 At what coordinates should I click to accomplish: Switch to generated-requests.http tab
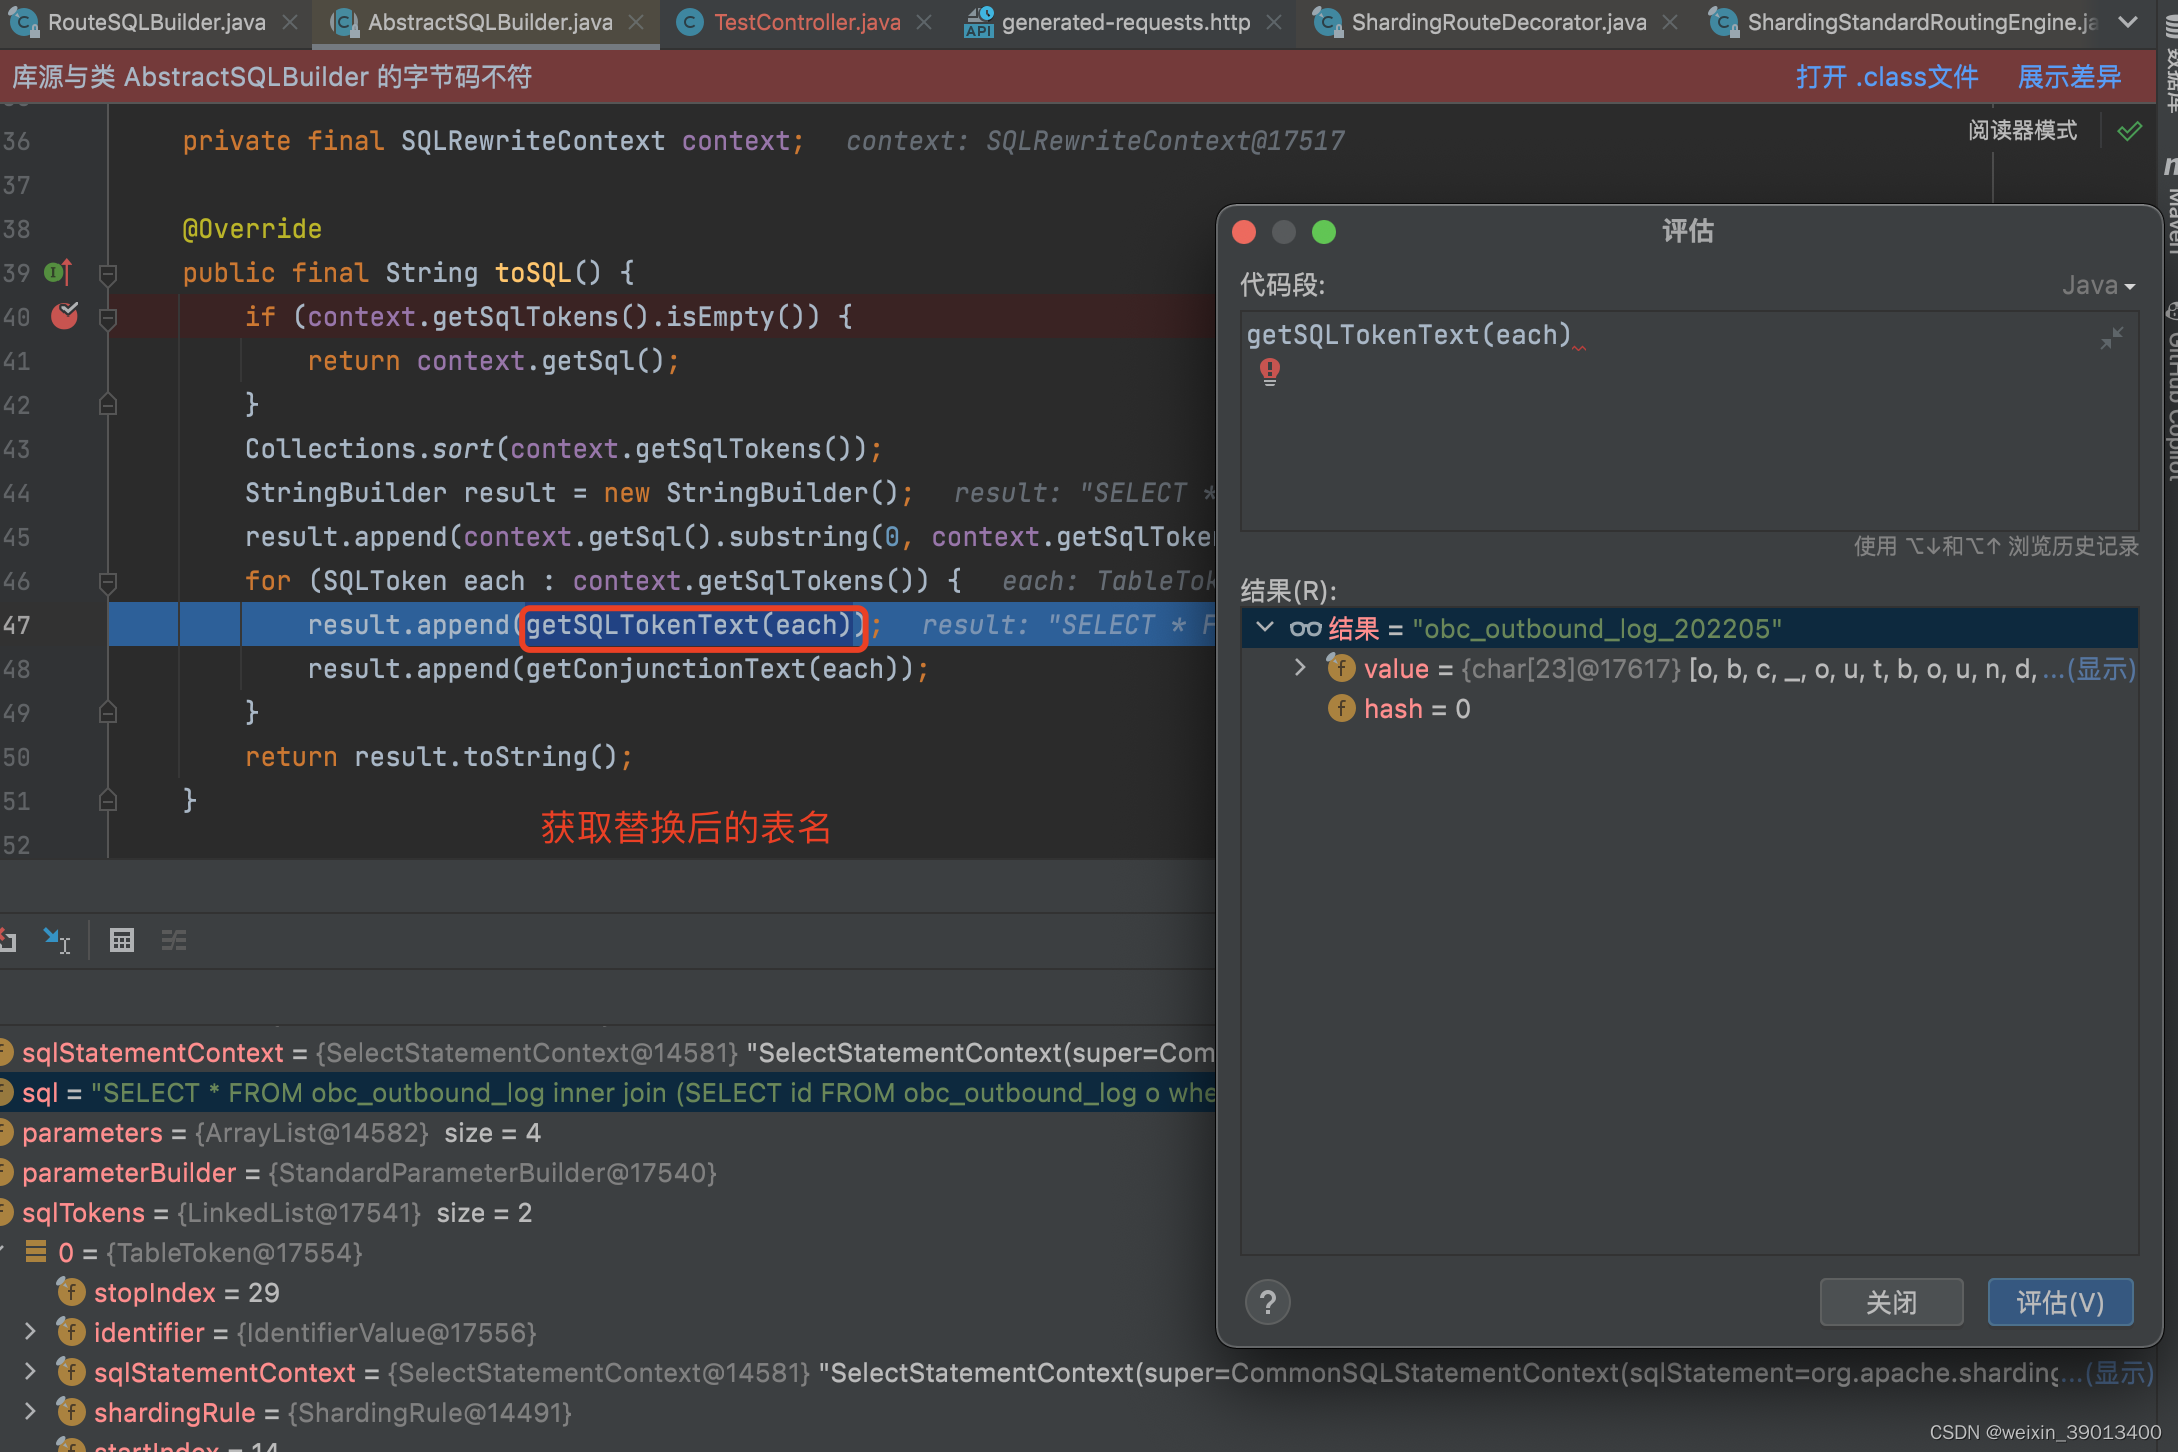point(1126,22)
